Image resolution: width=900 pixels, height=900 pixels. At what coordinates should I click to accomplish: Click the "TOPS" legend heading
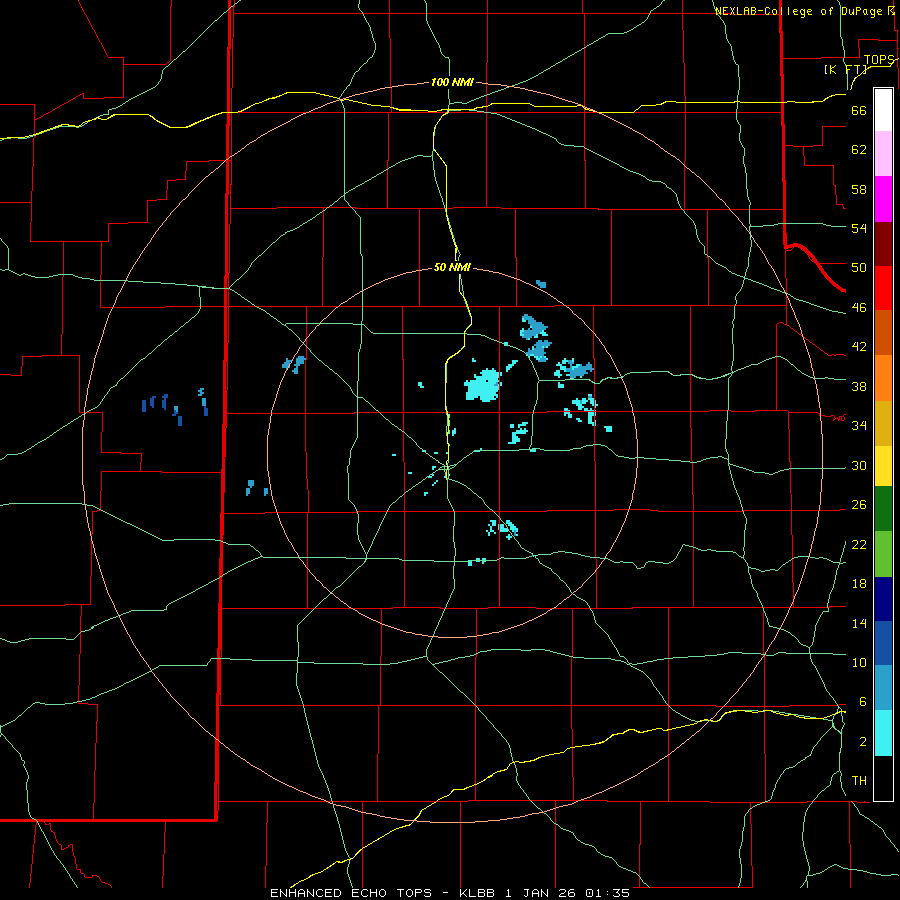(879, 60)
